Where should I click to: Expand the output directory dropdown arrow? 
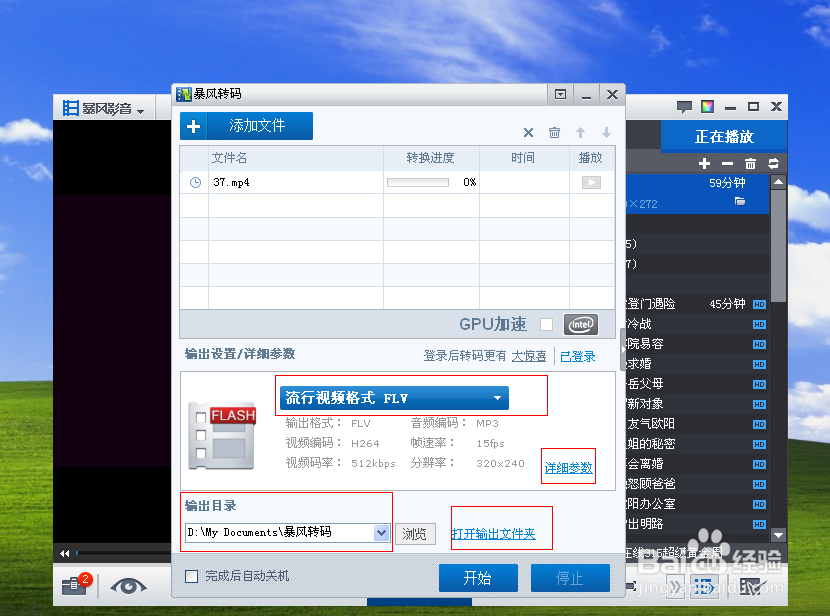point(381,532)
